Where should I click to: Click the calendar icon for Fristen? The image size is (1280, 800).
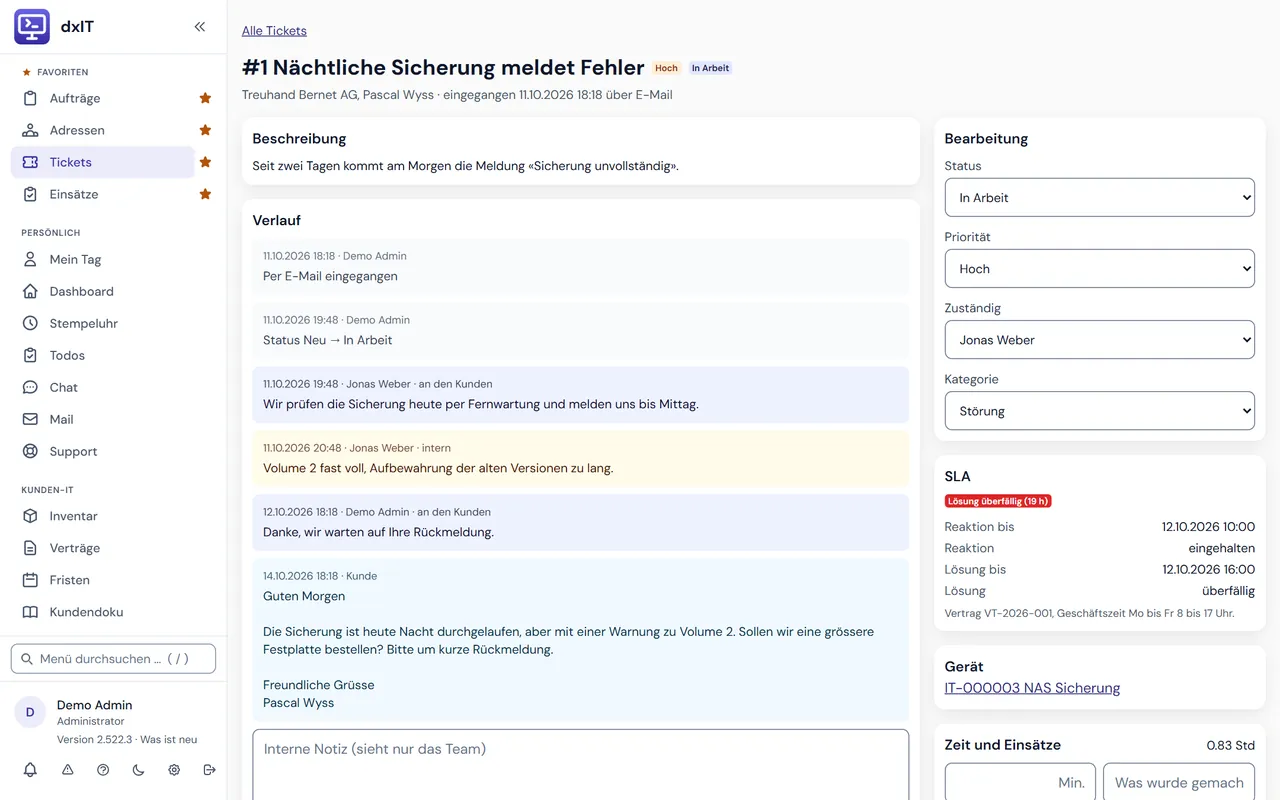click(30, 580)
